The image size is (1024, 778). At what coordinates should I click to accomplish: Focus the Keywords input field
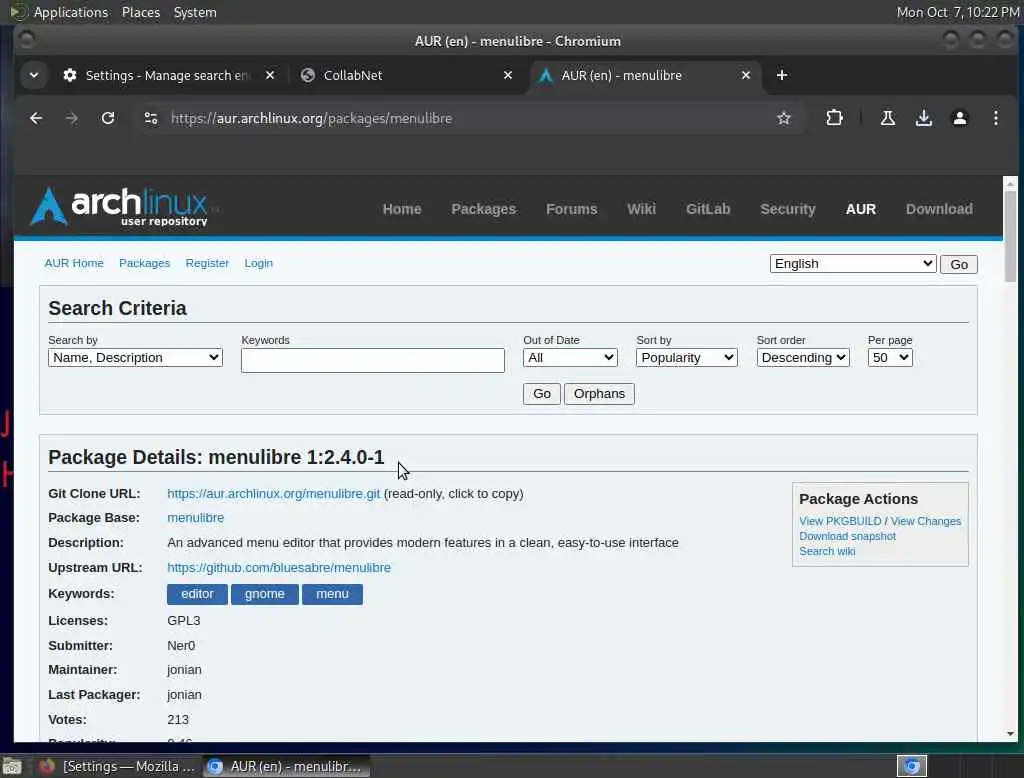click(x=372, y=361)
